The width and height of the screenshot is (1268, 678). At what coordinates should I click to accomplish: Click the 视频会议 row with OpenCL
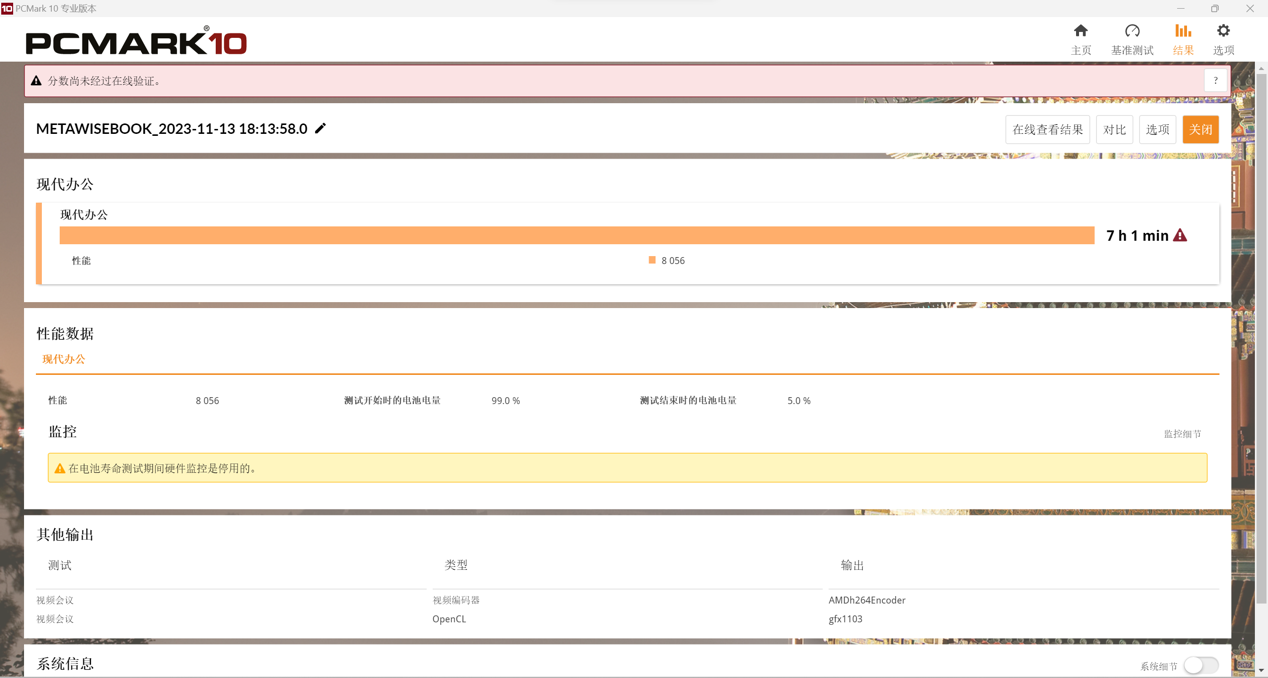click(x=628, y=619)
